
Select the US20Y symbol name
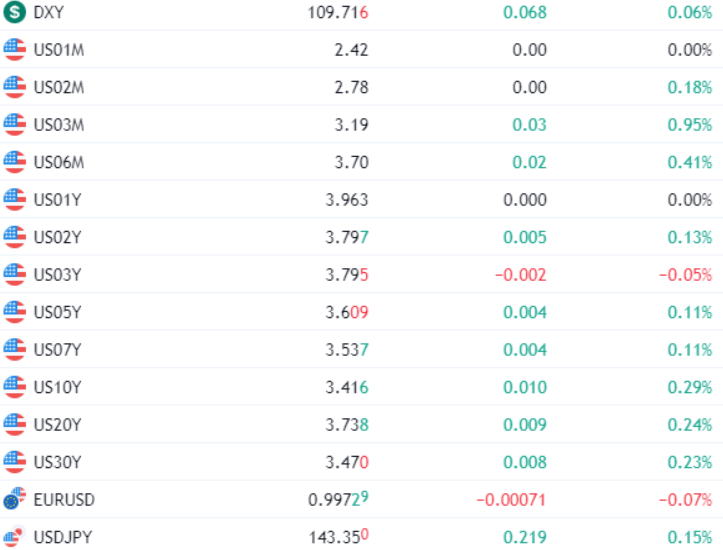57,425
